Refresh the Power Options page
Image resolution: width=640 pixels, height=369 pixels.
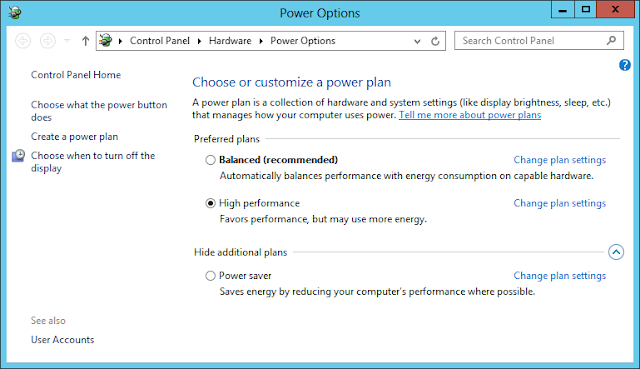(435, 41)
